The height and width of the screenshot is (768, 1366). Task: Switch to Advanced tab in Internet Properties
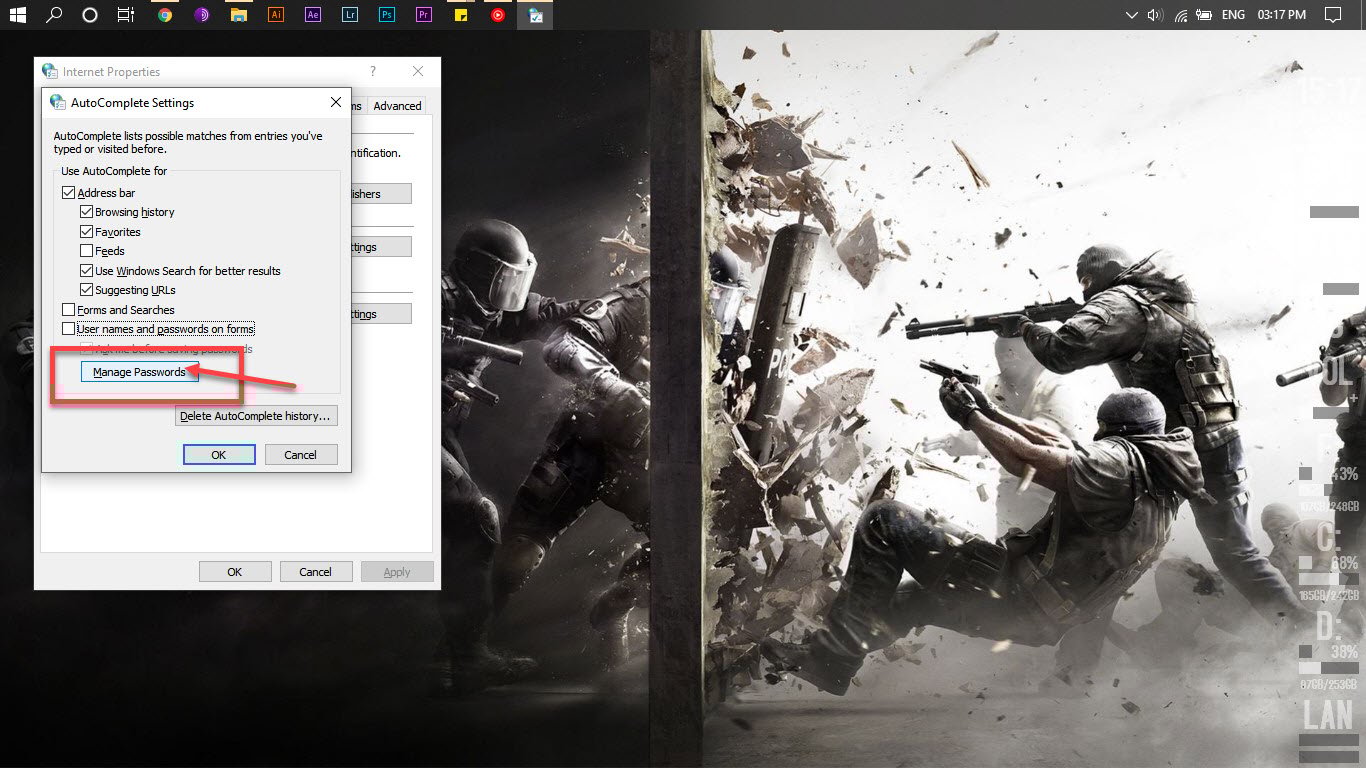[397, 106]
